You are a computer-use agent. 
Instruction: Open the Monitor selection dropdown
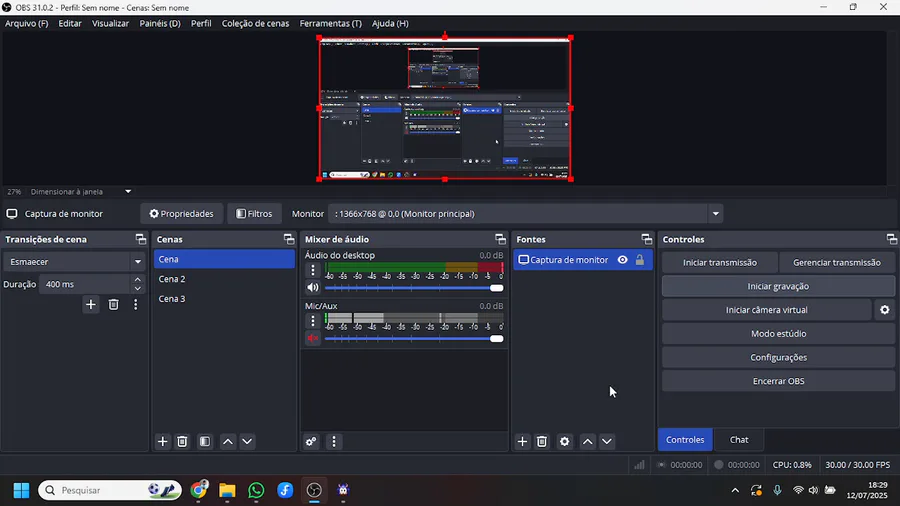[525, 214]
